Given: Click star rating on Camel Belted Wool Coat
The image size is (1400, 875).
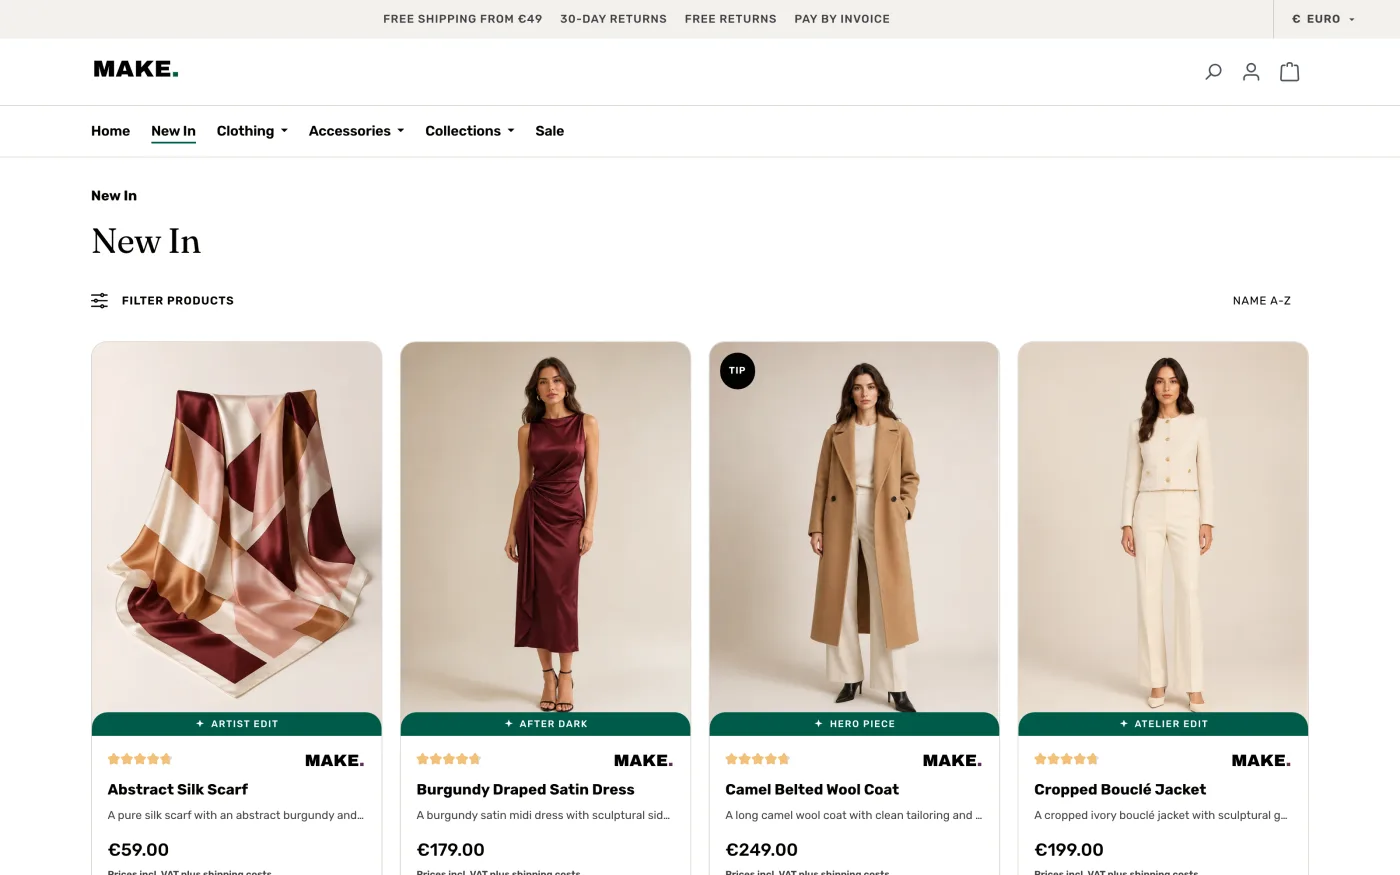Looking at the screenshot, I should [x=758, y=759].
